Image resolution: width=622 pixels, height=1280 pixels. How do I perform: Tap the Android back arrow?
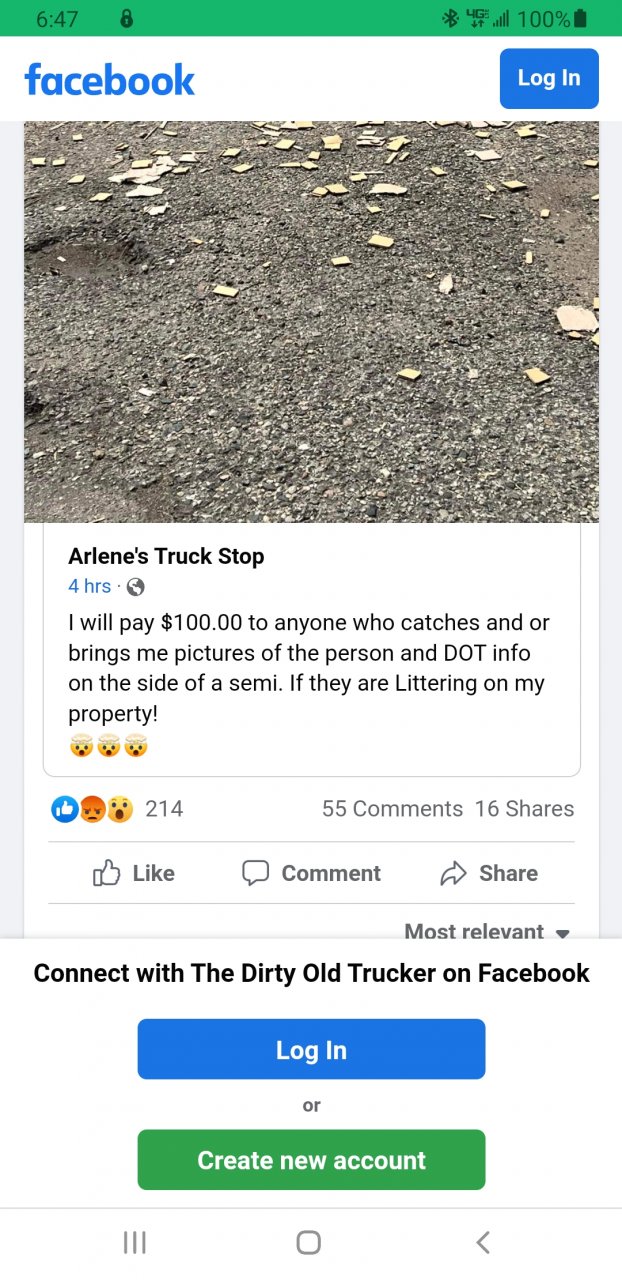[x=483, y=1242]
